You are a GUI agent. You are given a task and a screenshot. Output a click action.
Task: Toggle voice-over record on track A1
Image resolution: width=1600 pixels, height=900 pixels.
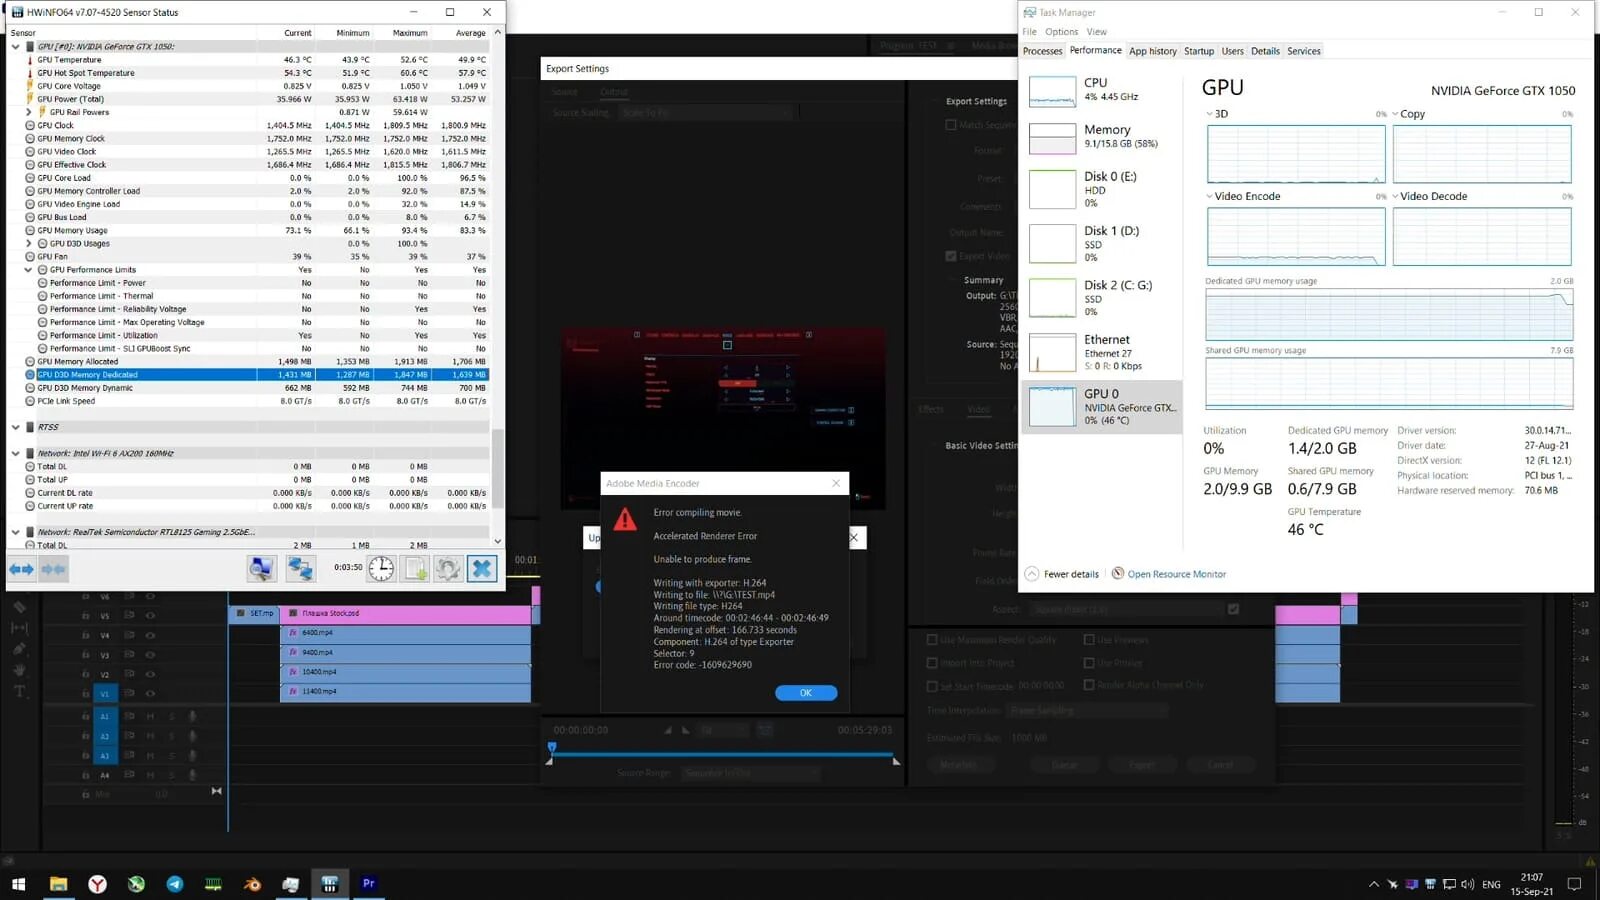[x=192, y=716]
